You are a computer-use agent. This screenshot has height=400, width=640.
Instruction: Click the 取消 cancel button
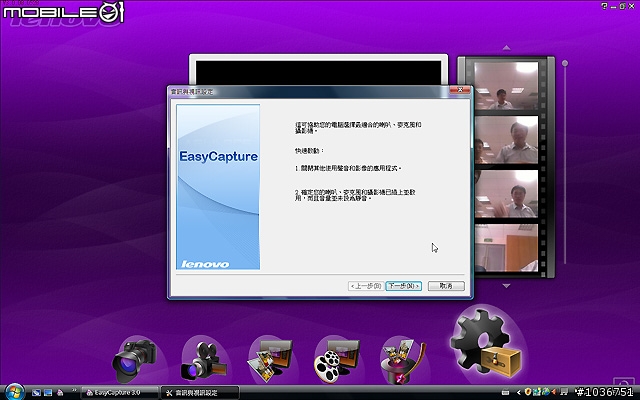click(x=446, y=286)
